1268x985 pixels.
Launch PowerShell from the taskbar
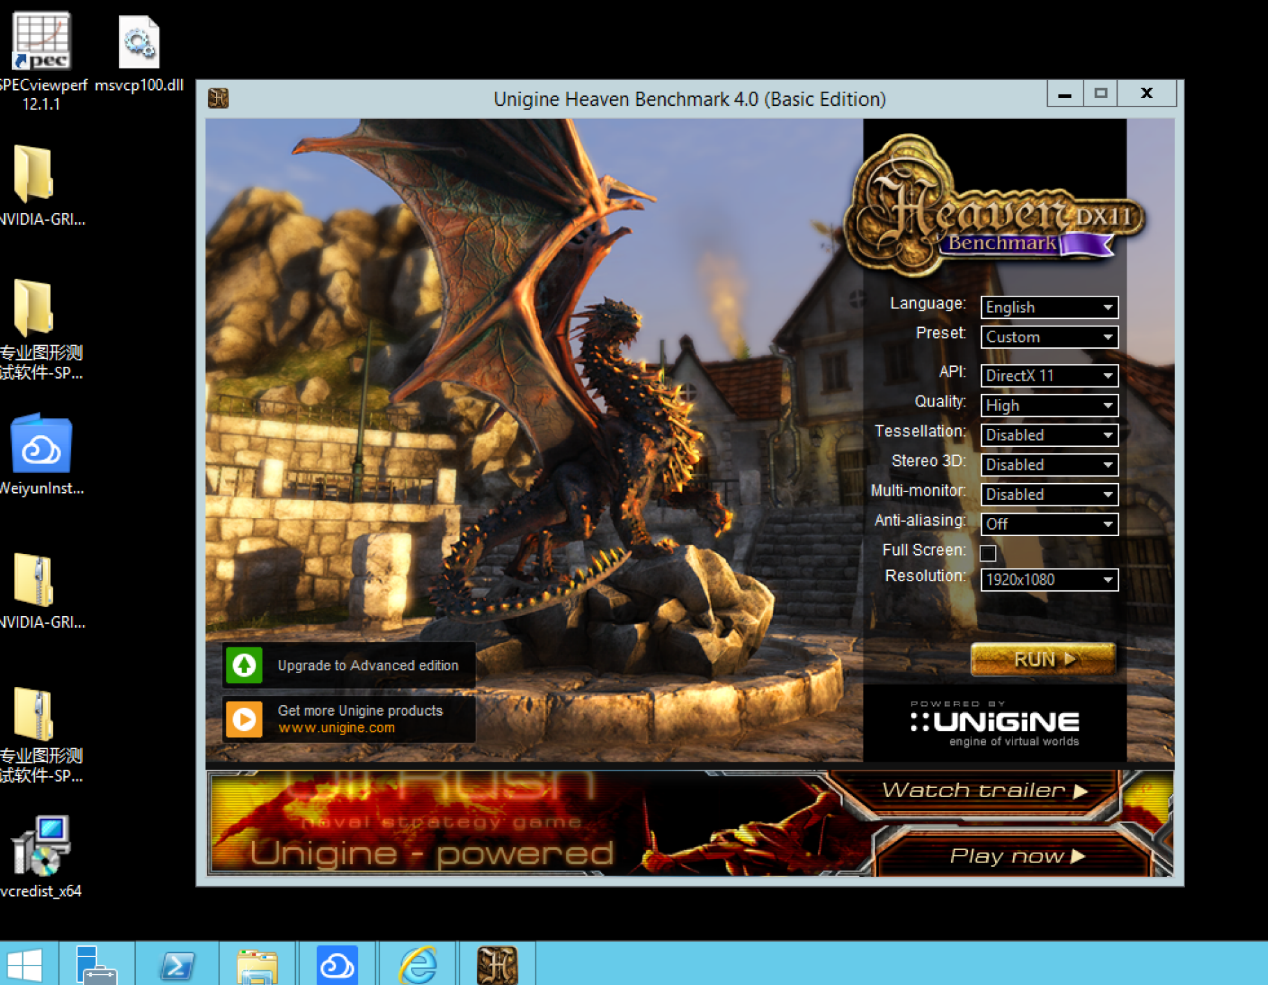[177, 965]
